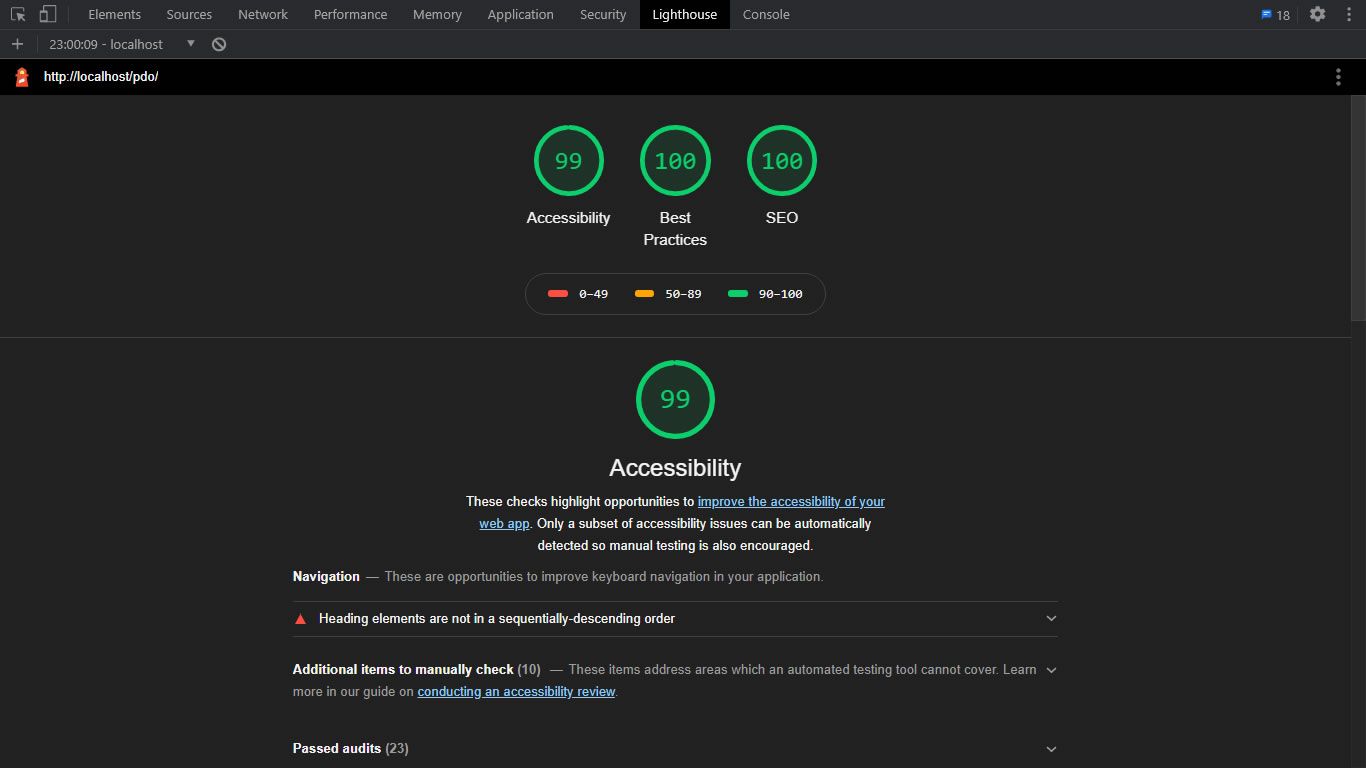Jump to Accessibility via top score gauge 99
The width and height of the screenshot is (1366, 768).
[x=568, y=161]
